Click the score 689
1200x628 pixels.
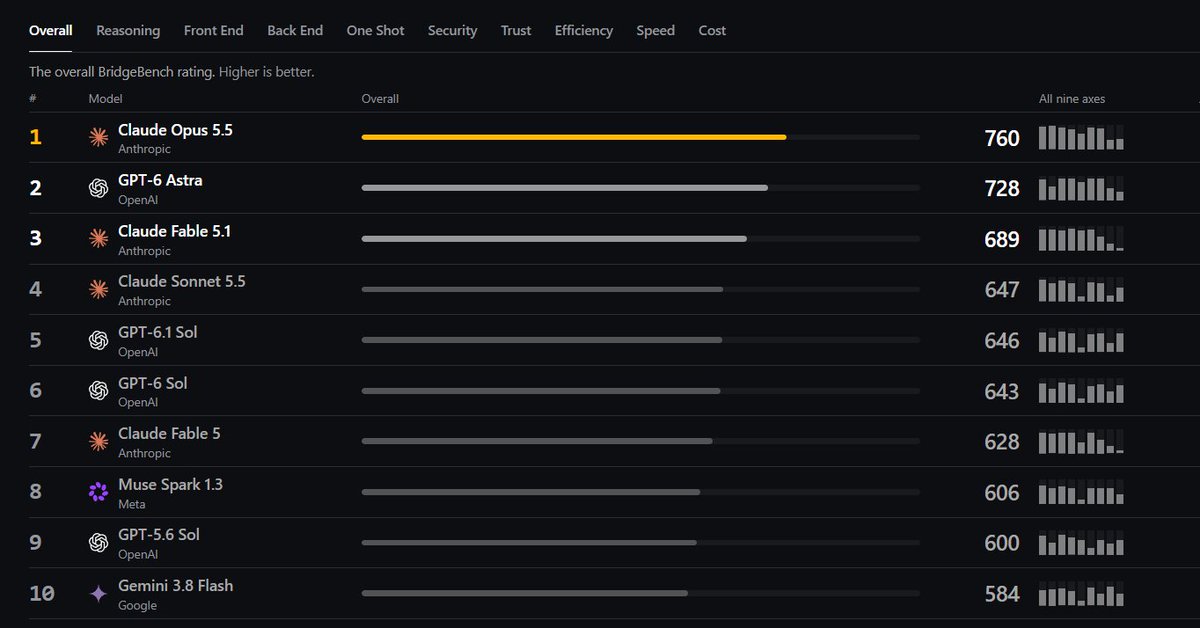click(x=1002, y=240)
